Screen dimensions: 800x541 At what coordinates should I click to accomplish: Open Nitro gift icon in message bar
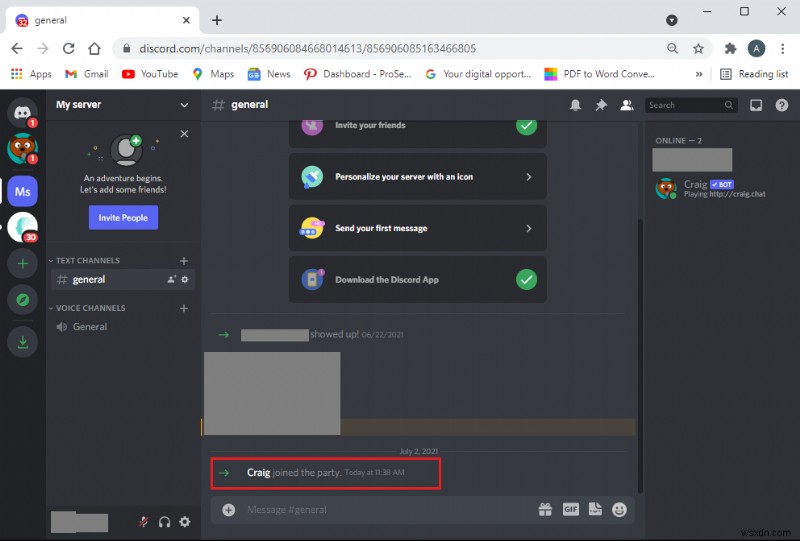545,509
